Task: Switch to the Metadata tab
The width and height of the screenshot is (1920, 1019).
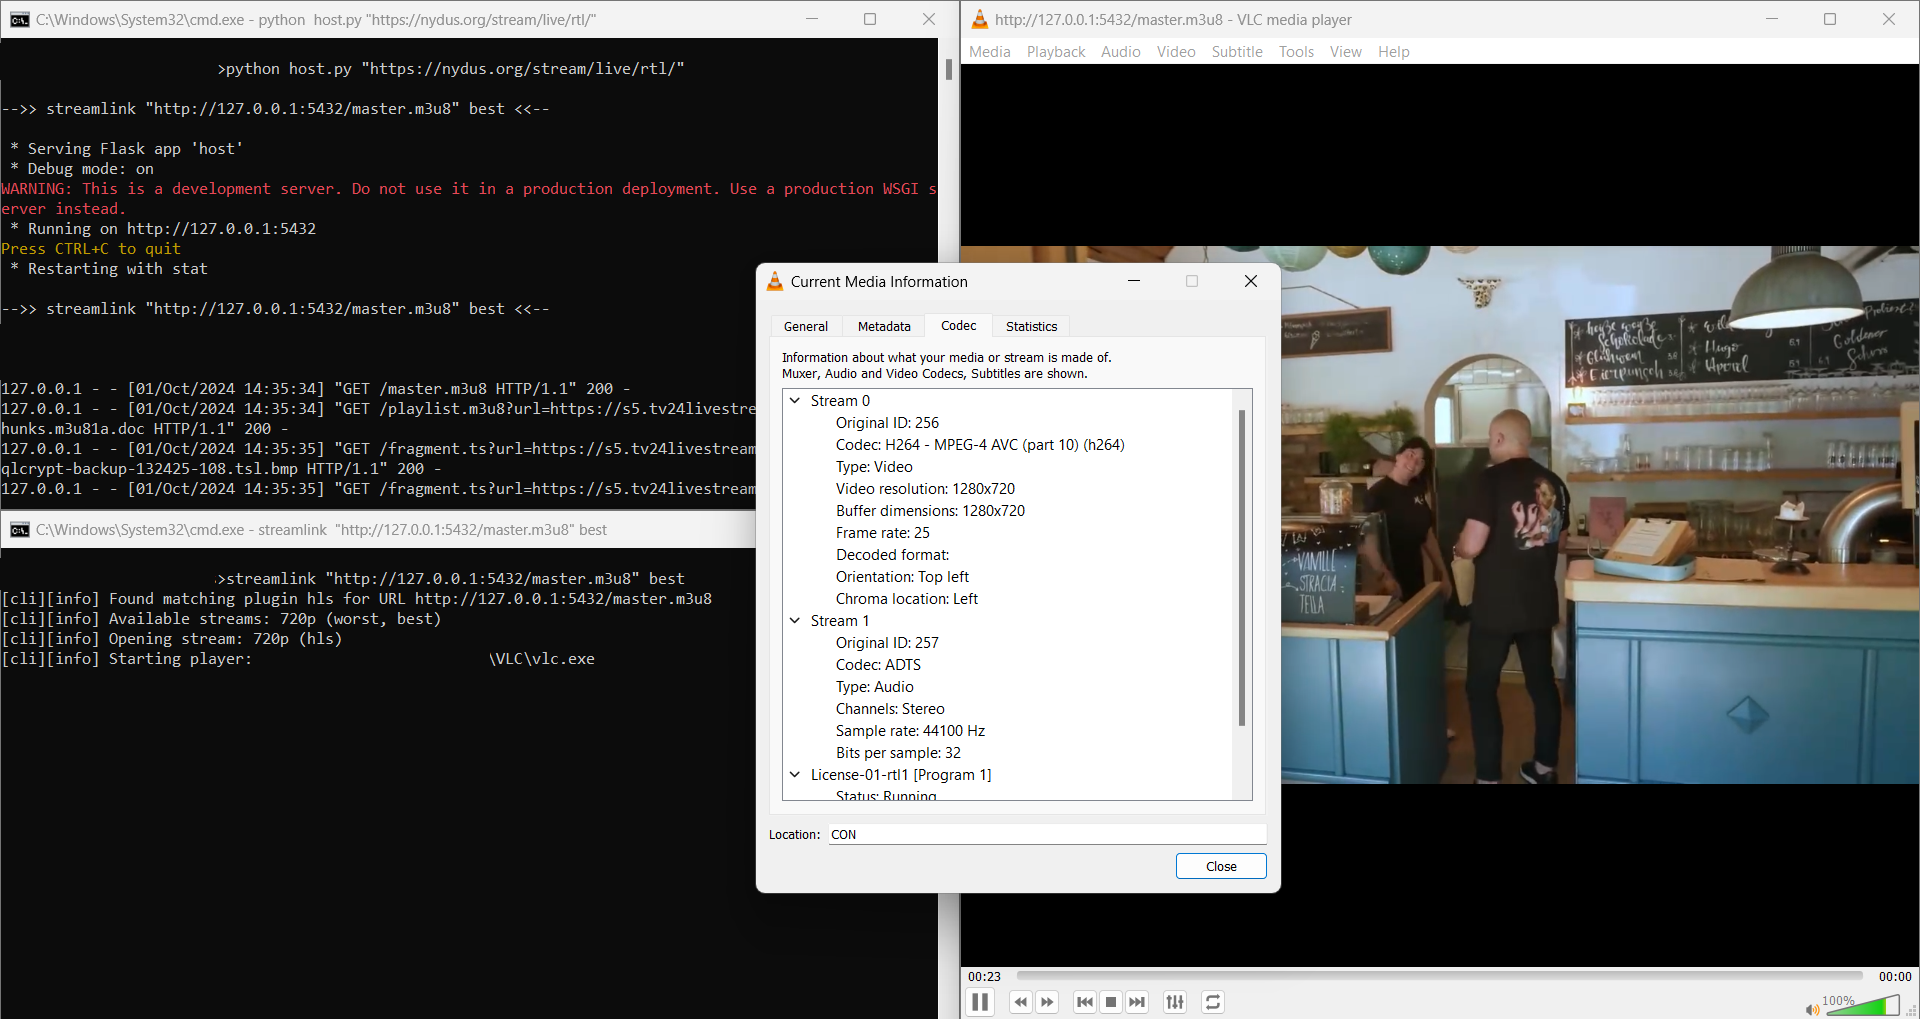Action: [884, 327]
